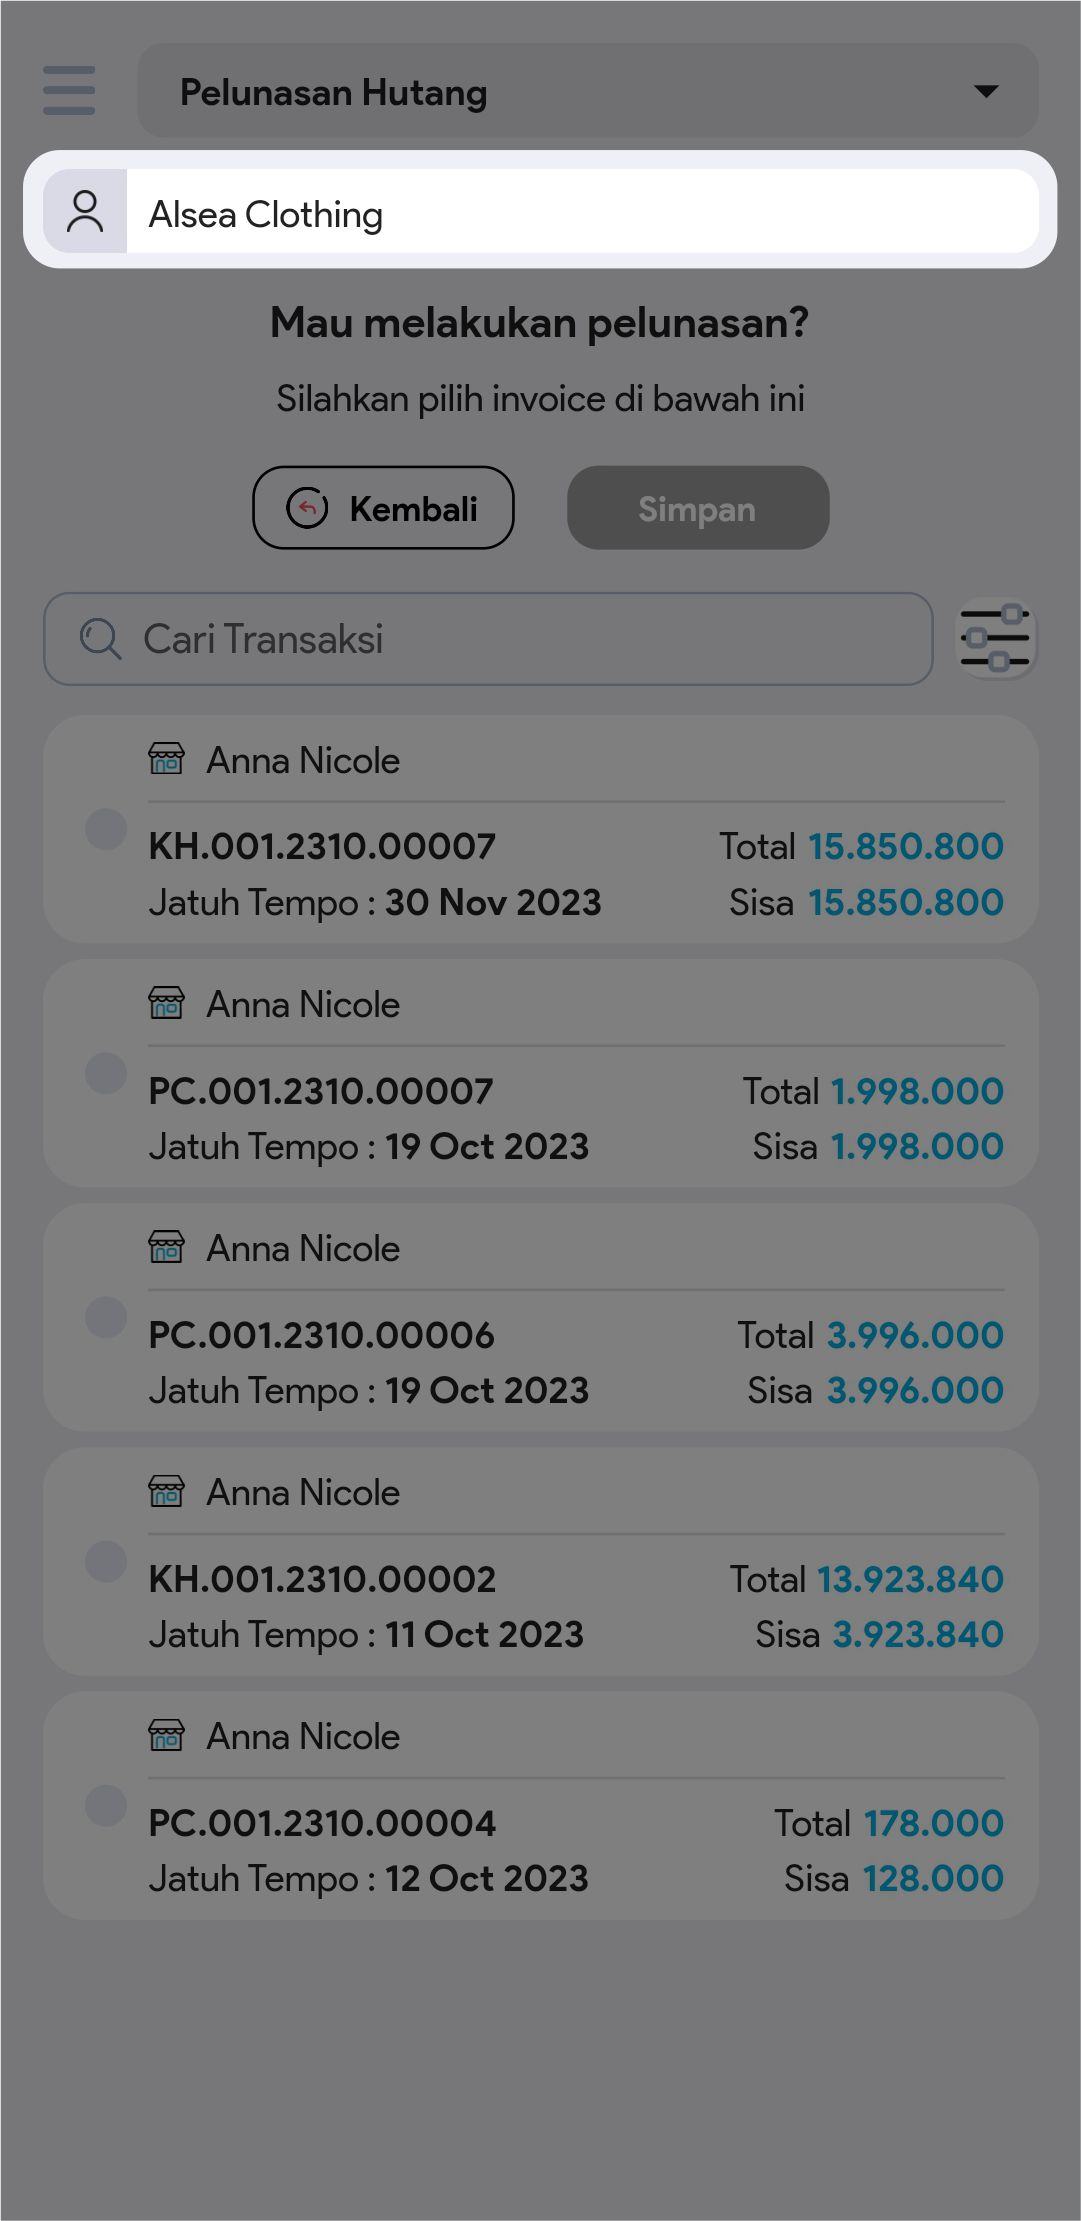This screenshot has height=2221, width=1081.
Task: Focus the Cari Transaksi search field
Action: coord(520,639)
